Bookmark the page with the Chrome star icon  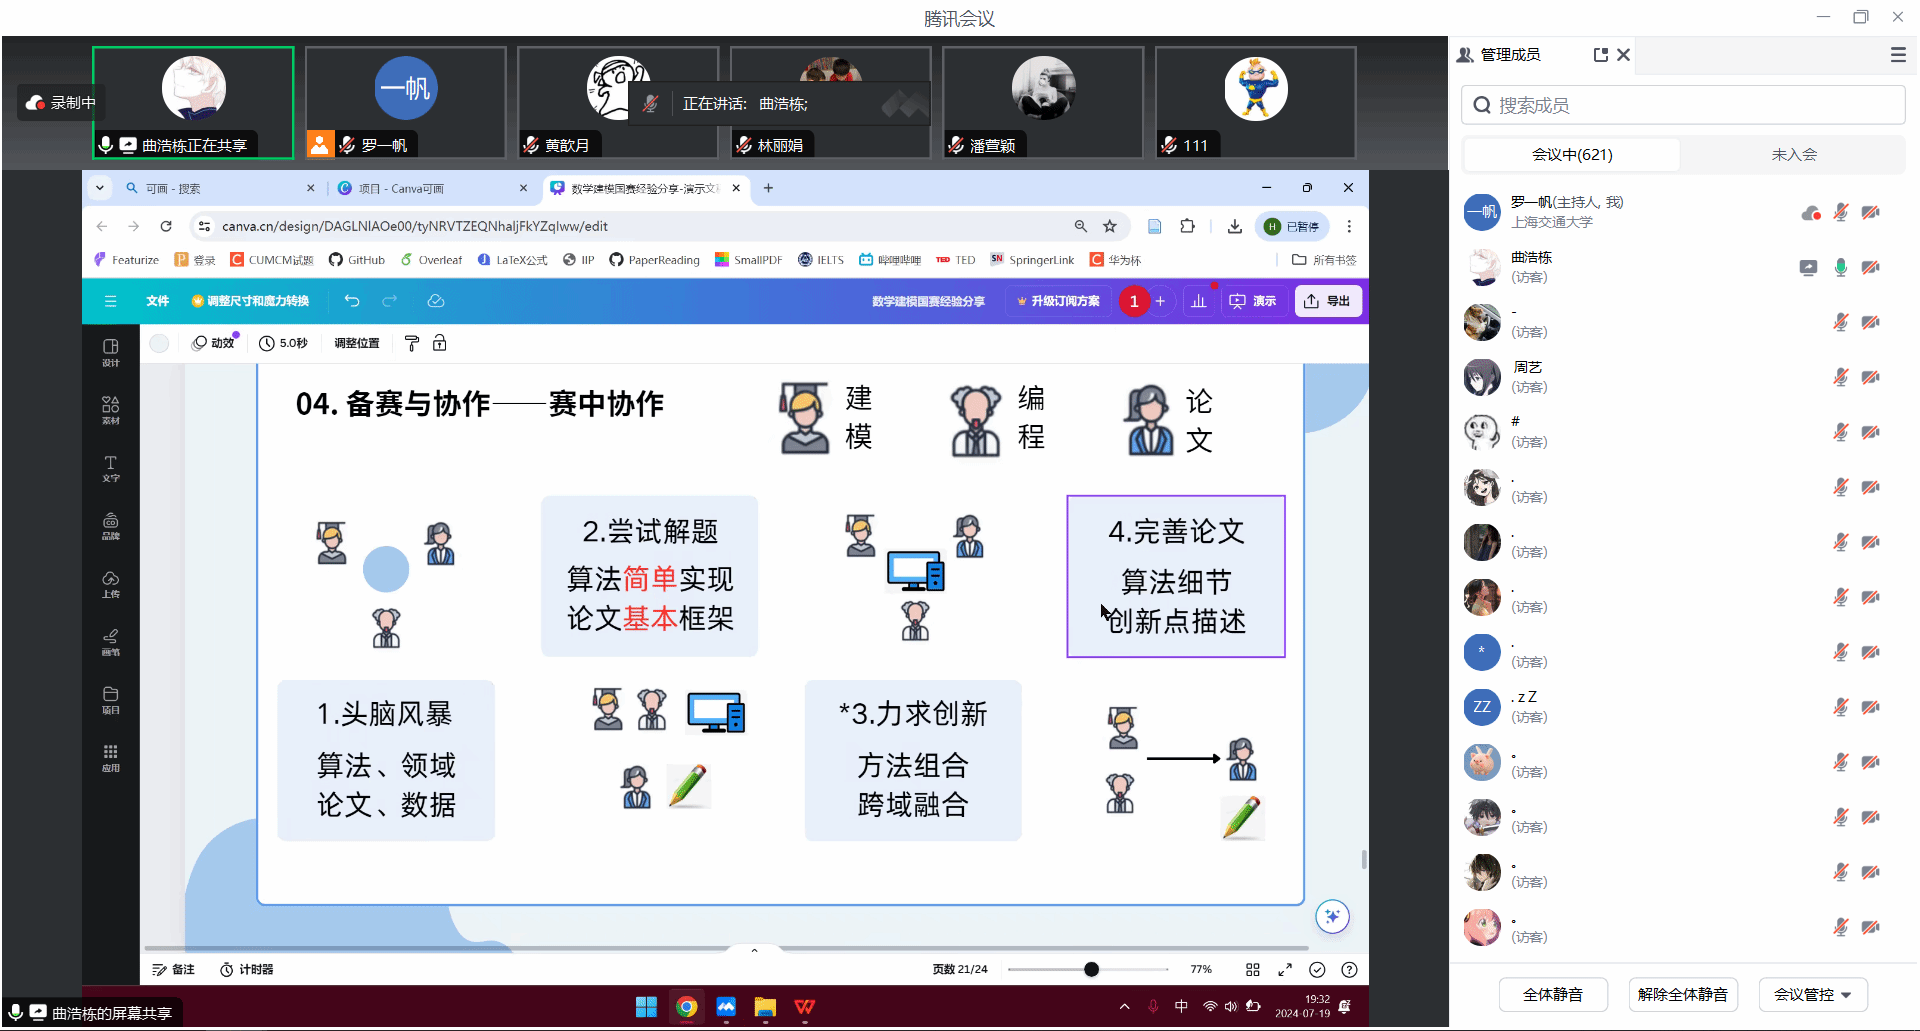pos(1109,226)
